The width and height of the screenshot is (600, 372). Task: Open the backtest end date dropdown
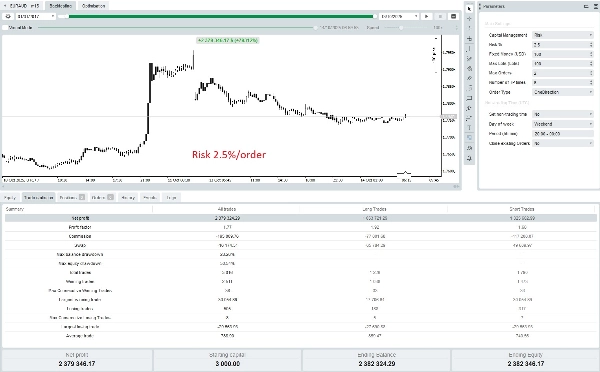399,16
